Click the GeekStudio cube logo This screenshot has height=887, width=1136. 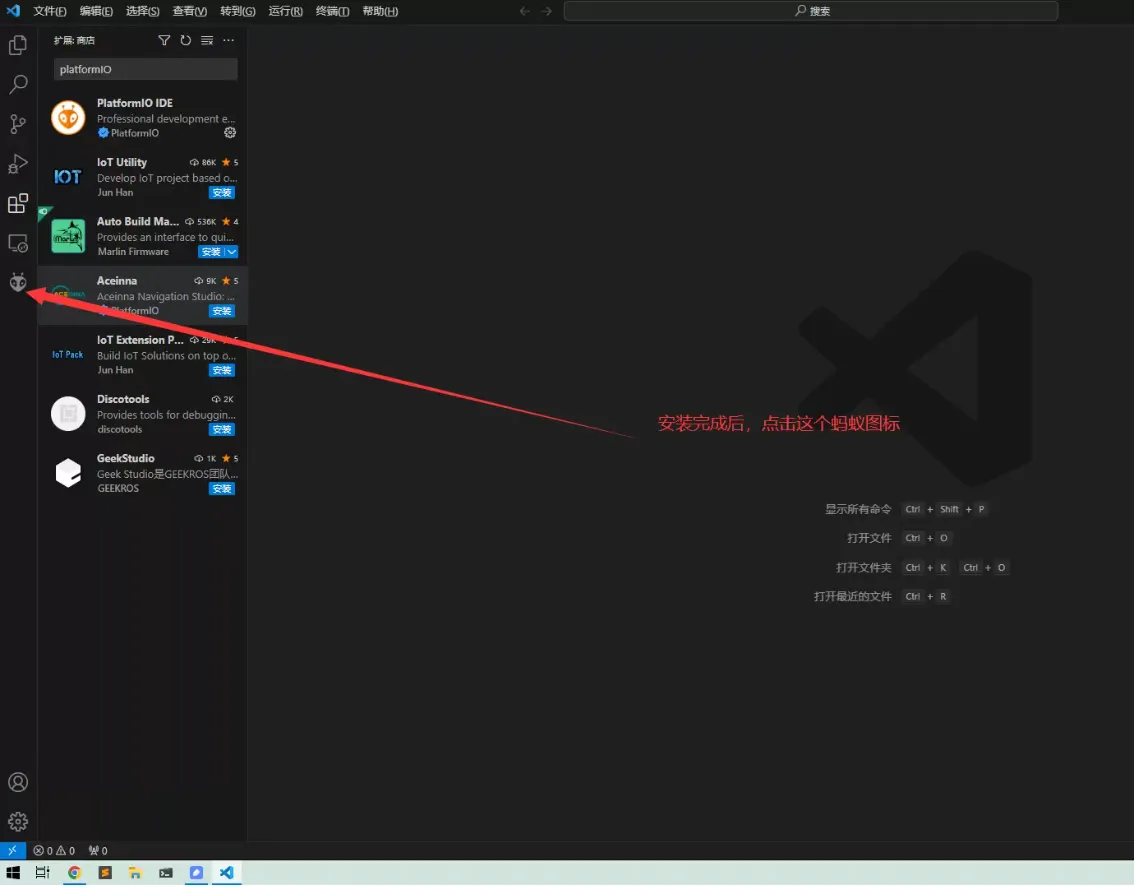point(68,473)
